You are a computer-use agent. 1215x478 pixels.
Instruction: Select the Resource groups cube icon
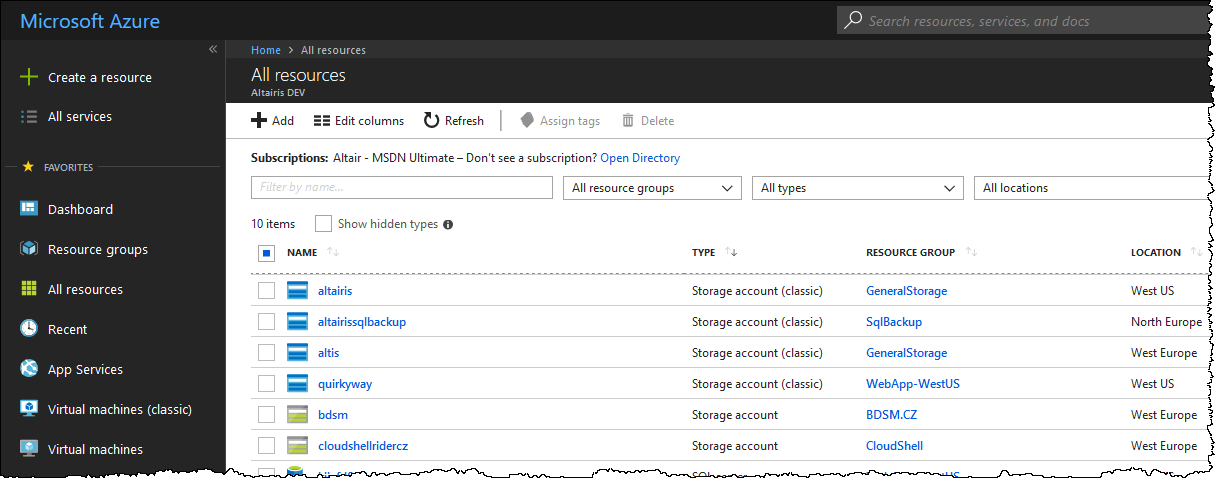pos(29,249)
